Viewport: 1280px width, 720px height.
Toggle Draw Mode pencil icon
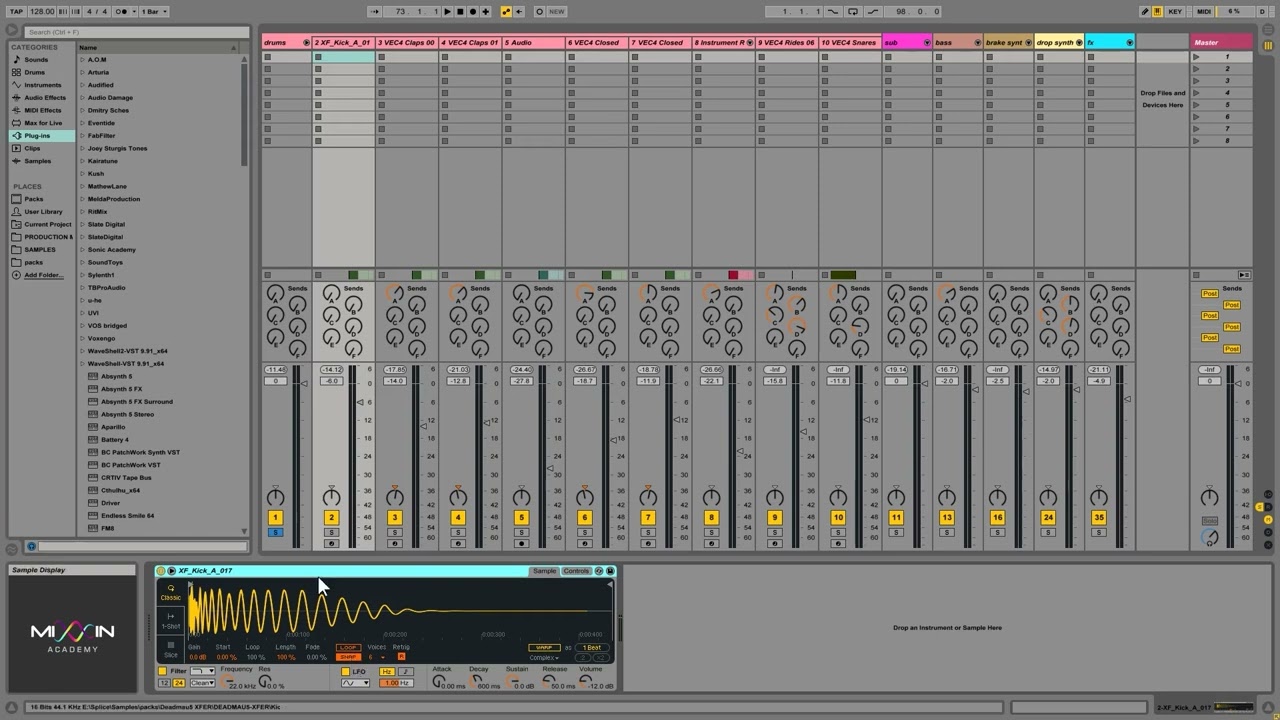tap(1145, 11)
